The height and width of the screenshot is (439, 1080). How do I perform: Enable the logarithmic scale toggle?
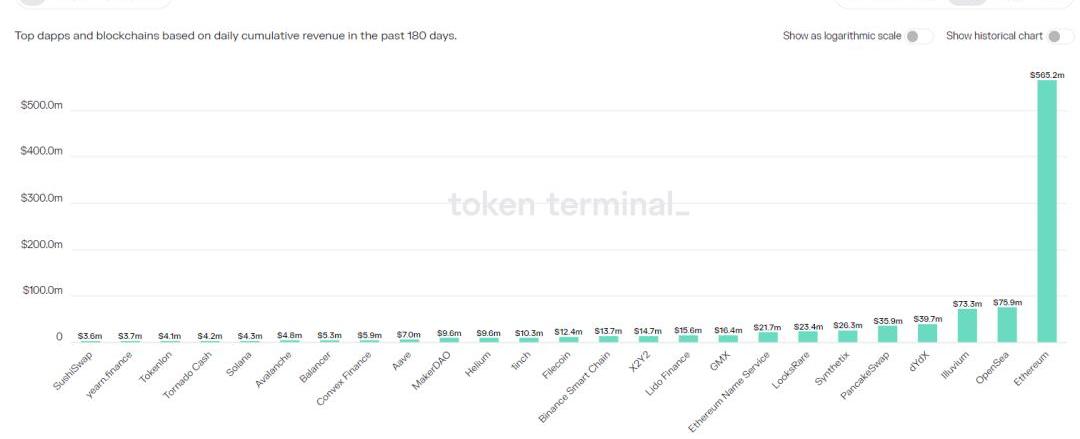pyautogui.click(x=920, y=36)
